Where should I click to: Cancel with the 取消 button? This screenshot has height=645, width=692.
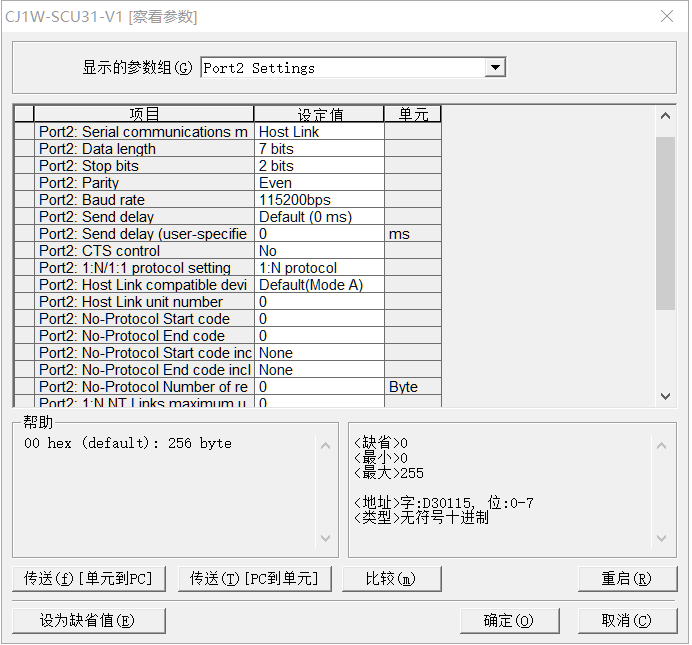(626, 620)
